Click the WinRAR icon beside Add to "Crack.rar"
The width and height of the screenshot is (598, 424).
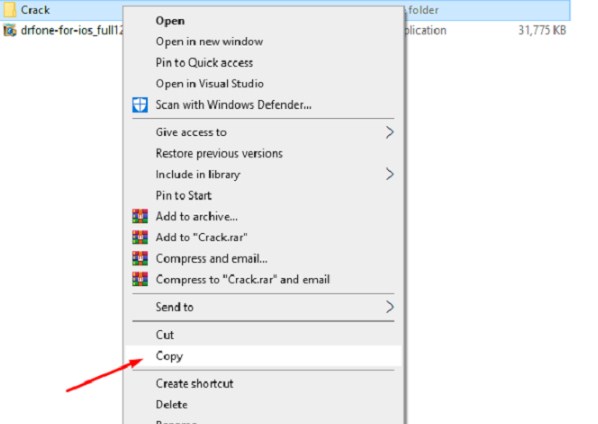pyautogui.click(x=140, y=237)
